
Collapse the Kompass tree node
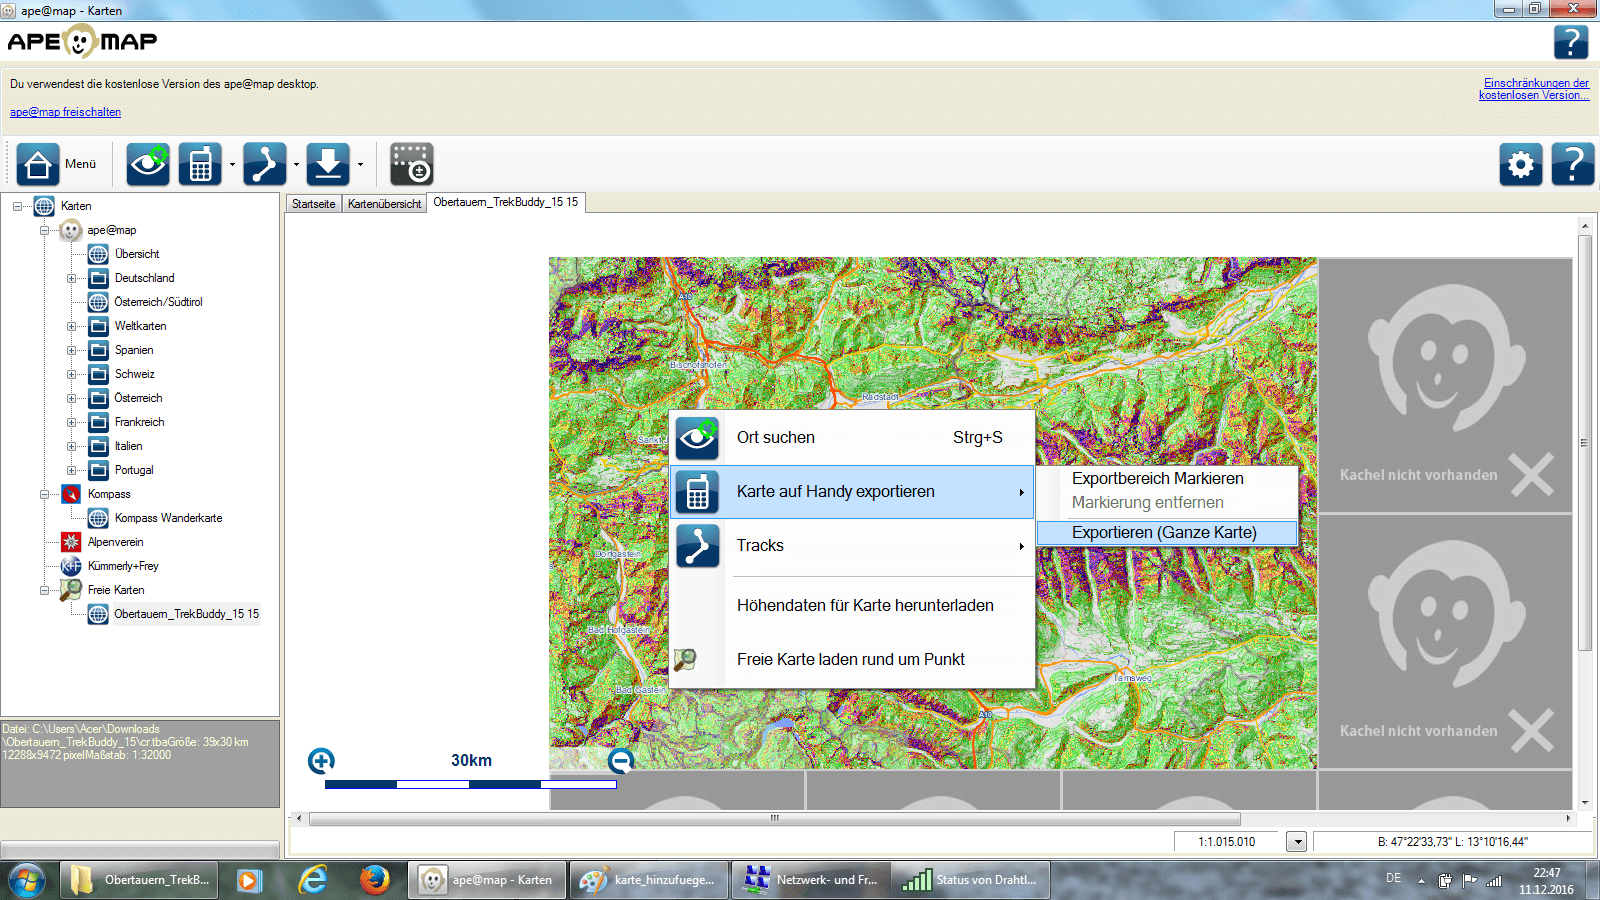point(44,494)
